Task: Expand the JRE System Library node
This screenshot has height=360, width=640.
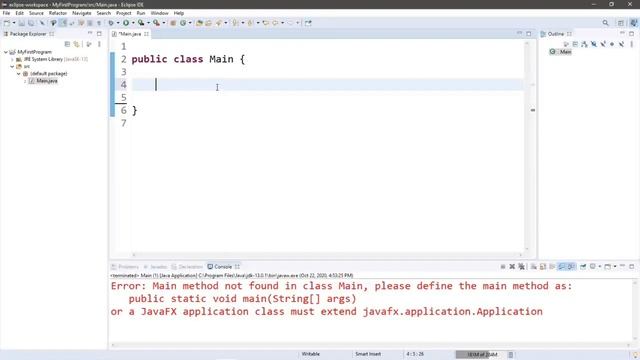Action: 12,59
